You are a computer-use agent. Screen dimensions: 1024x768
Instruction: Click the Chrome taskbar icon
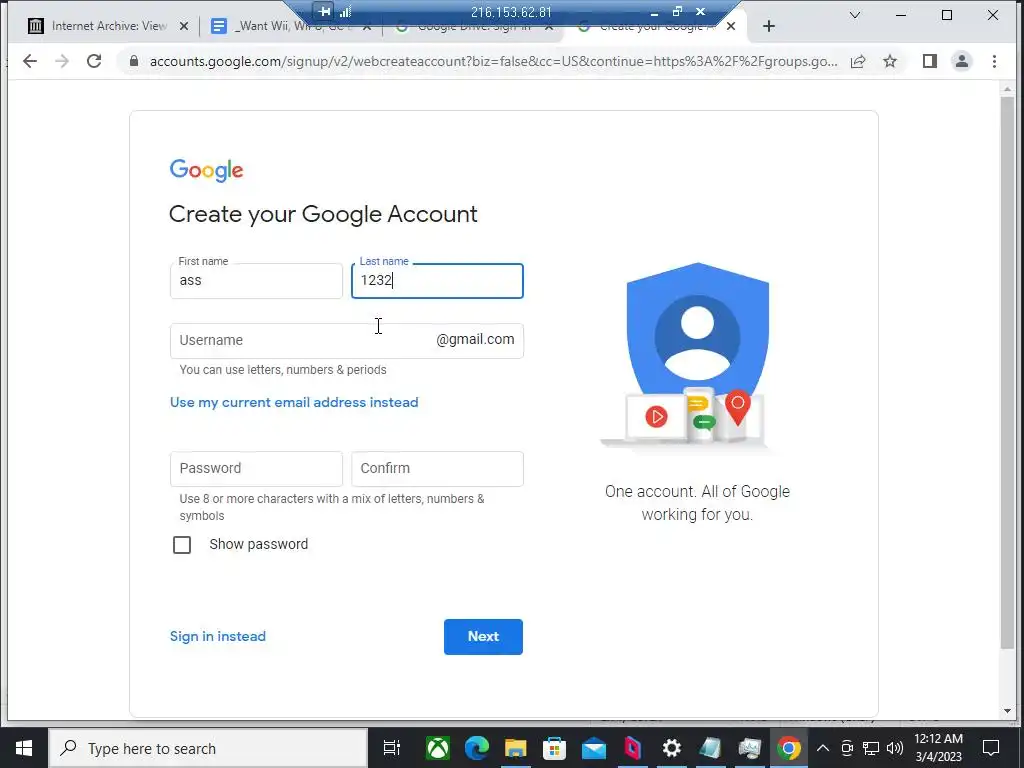point(788,748)
